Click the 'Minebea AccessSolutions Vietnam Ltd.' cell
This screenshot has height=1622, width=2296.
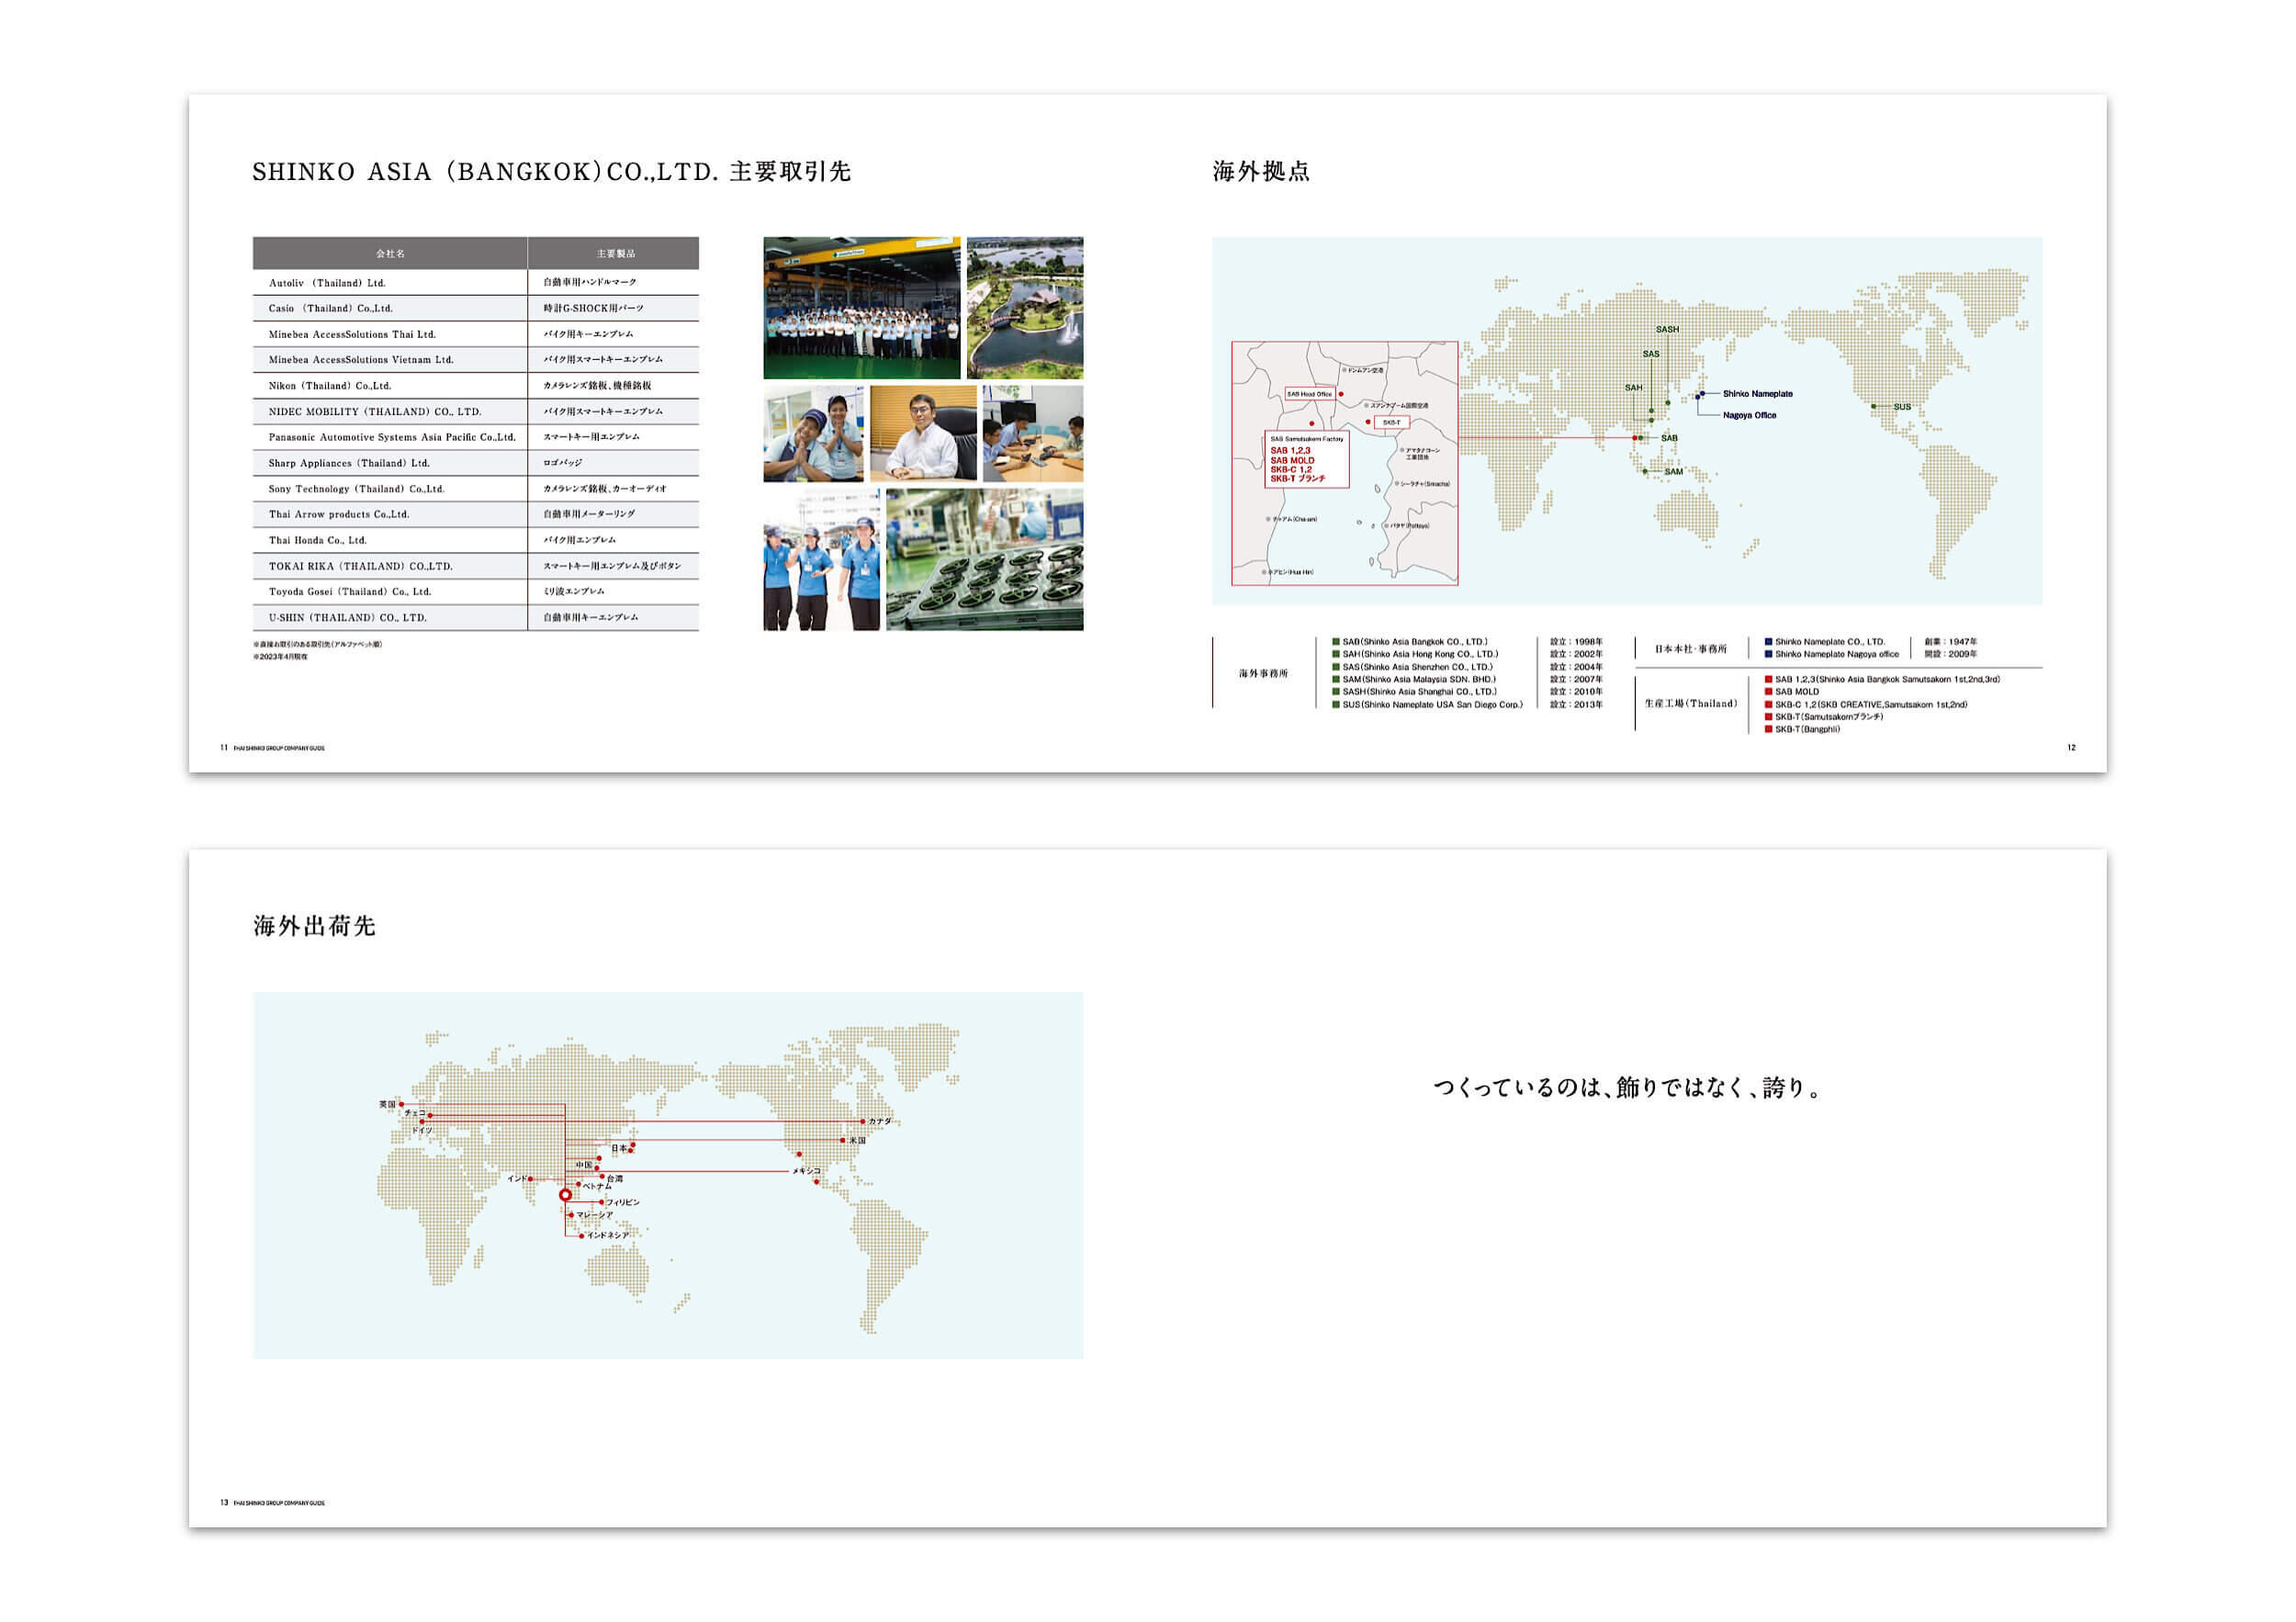click(390, 360)
